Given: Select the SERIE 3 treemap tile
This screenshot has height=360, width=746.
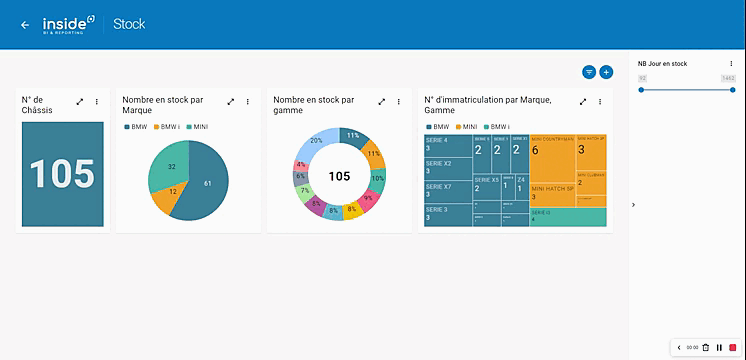Looking at the screenshot, I should 448,215.
